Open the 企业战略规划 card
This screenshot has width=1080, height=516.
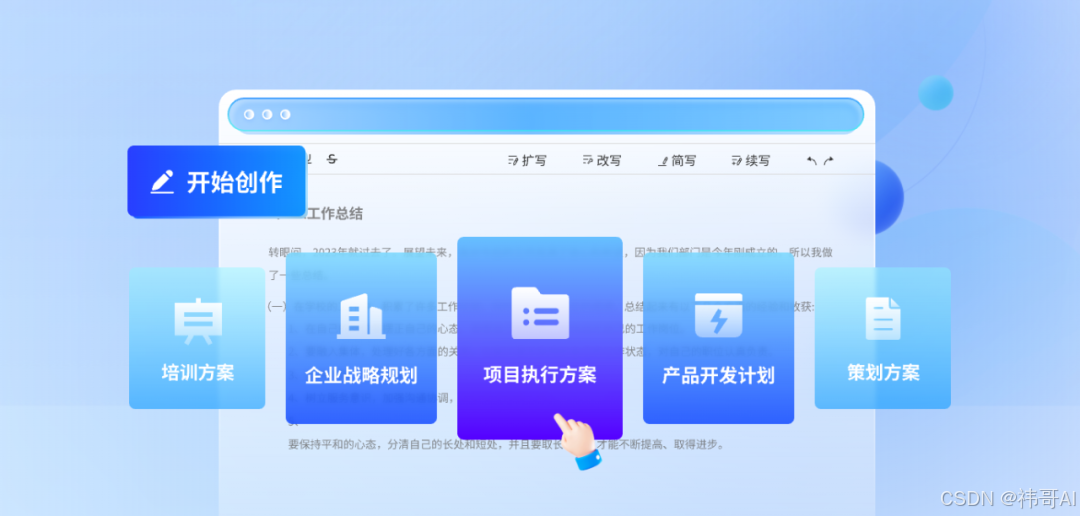pos(361,338)
